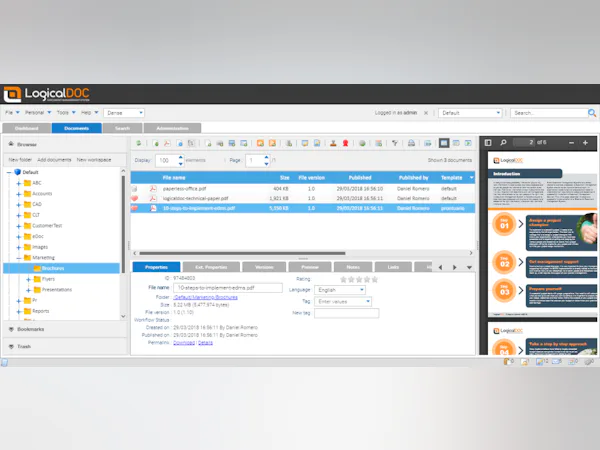Click the brown rubber stamp toolbar icon
600x450 pixels.
333,143
